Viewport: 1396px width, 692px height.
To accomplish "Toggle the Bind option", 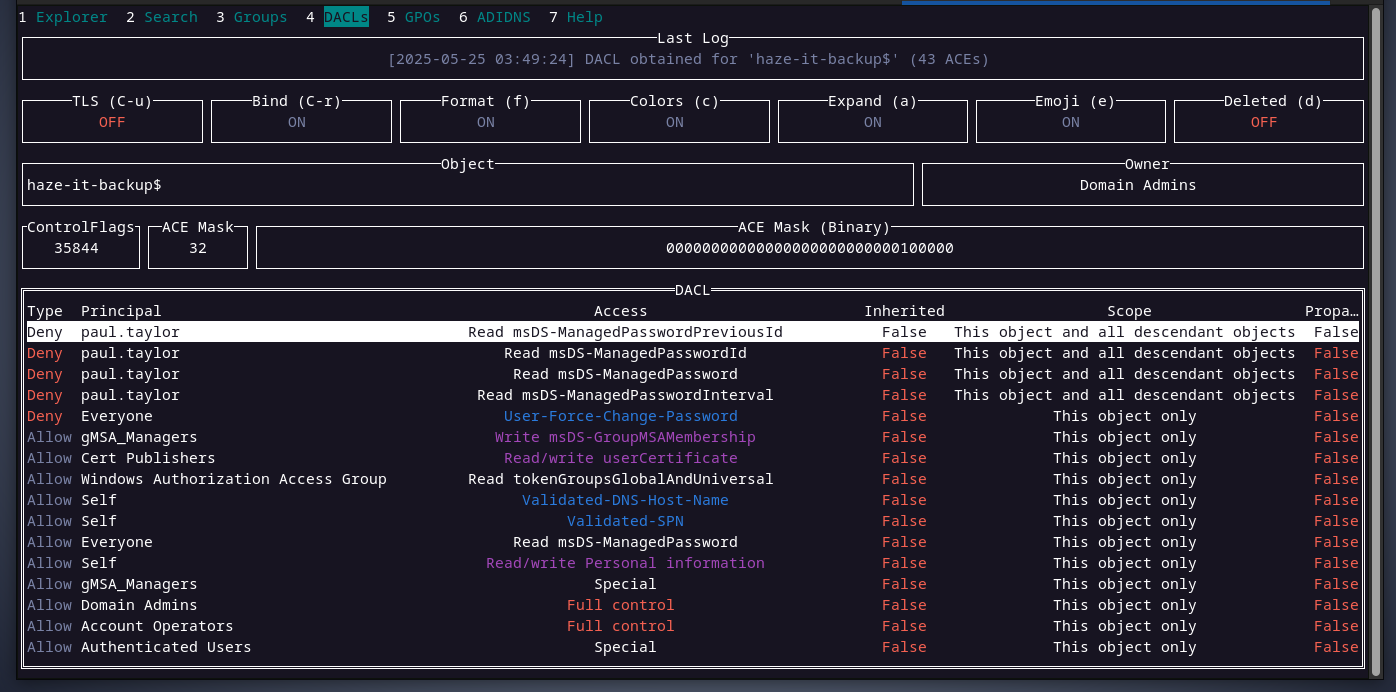I will 297,122.
